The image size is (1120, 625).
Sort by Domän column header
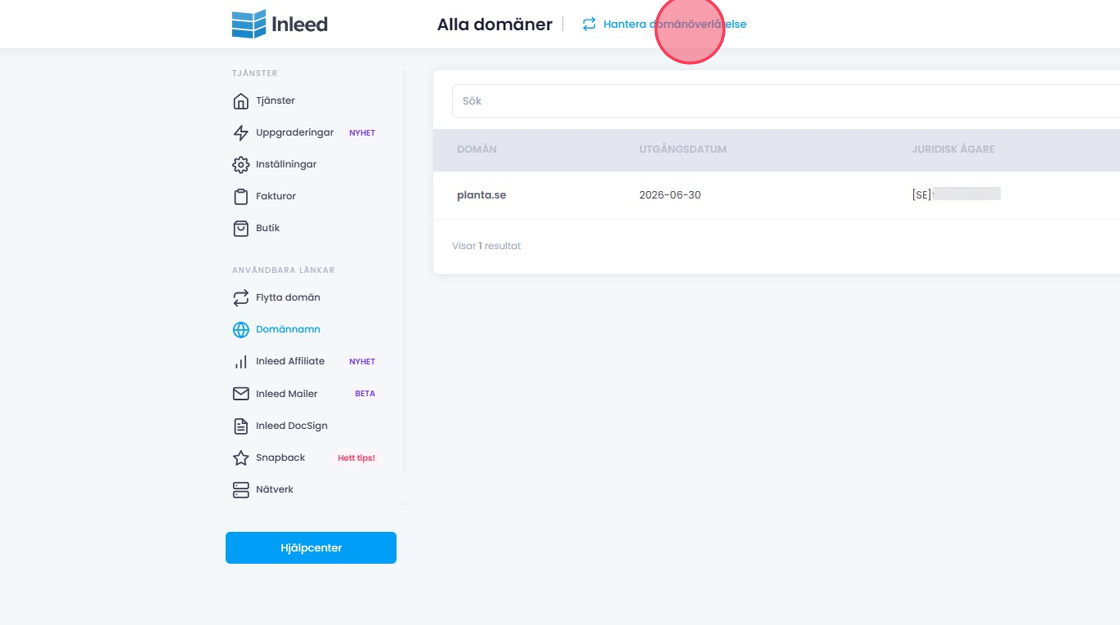[x=477, y=150]
